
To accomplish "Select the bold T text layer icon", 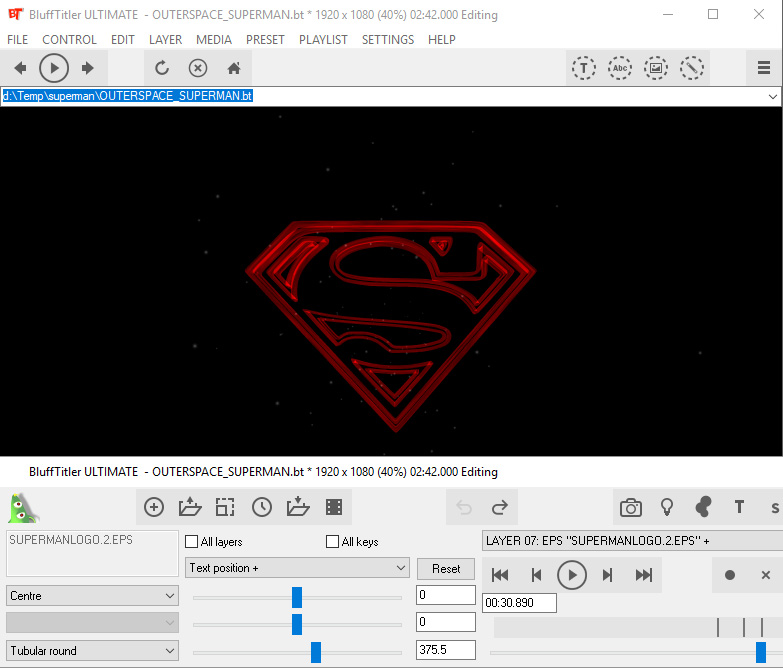I will (740, 507).
